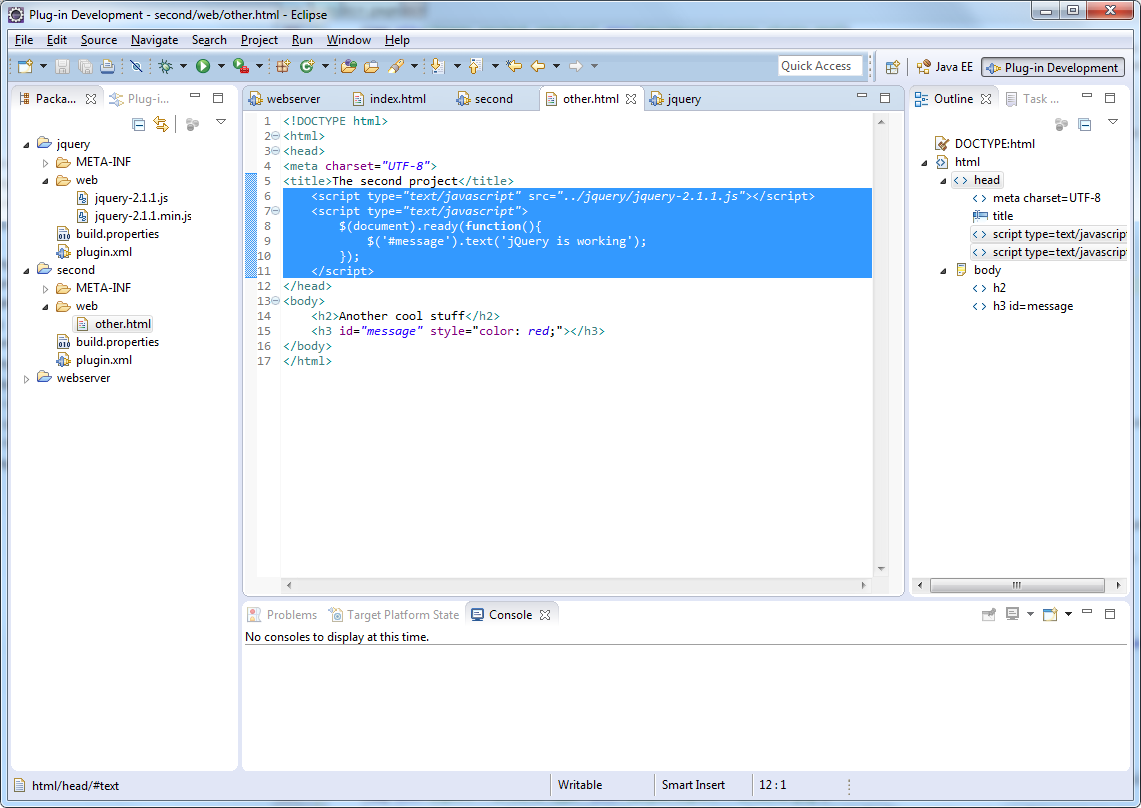Open the Navigate menu

point(154,40)
